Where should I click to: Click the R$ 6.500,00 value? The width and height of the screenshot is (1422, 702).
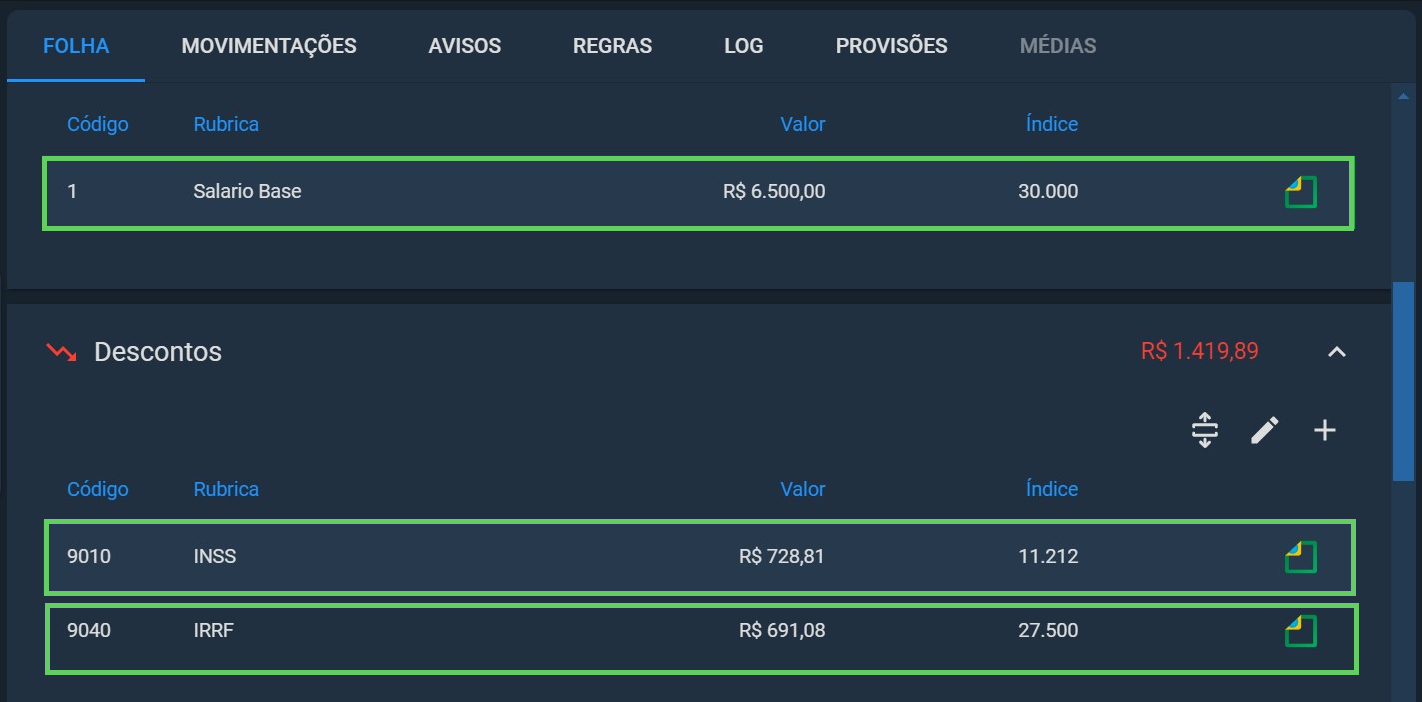[x=774, y=191]
